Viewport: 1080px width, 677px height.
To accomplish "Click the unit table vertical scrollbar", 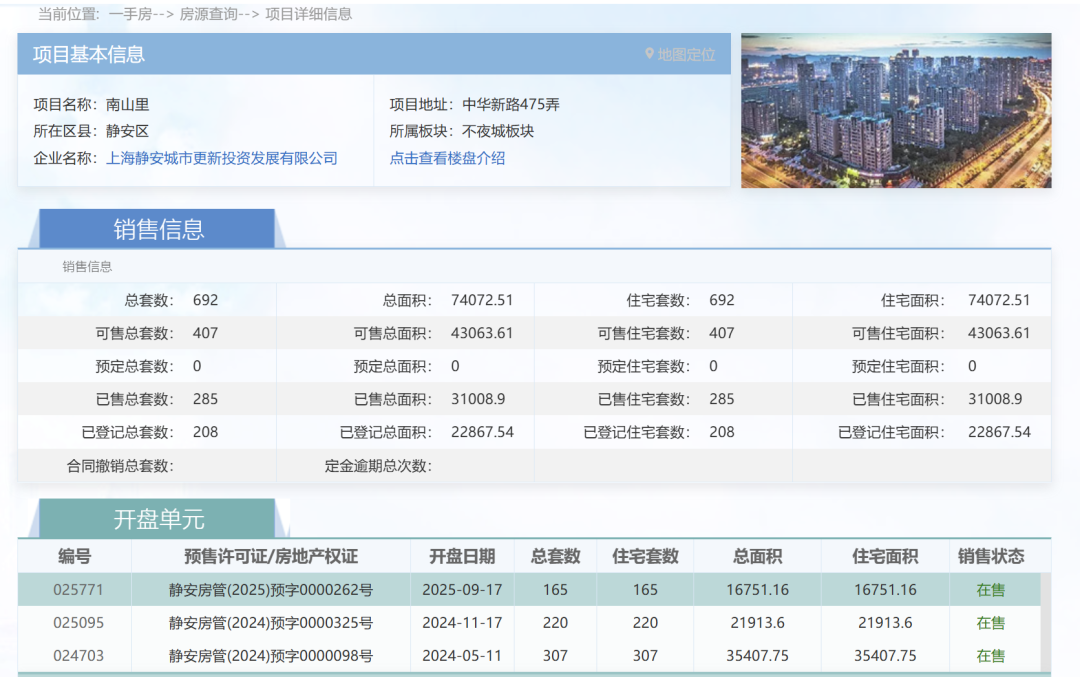I will 1046,623.
